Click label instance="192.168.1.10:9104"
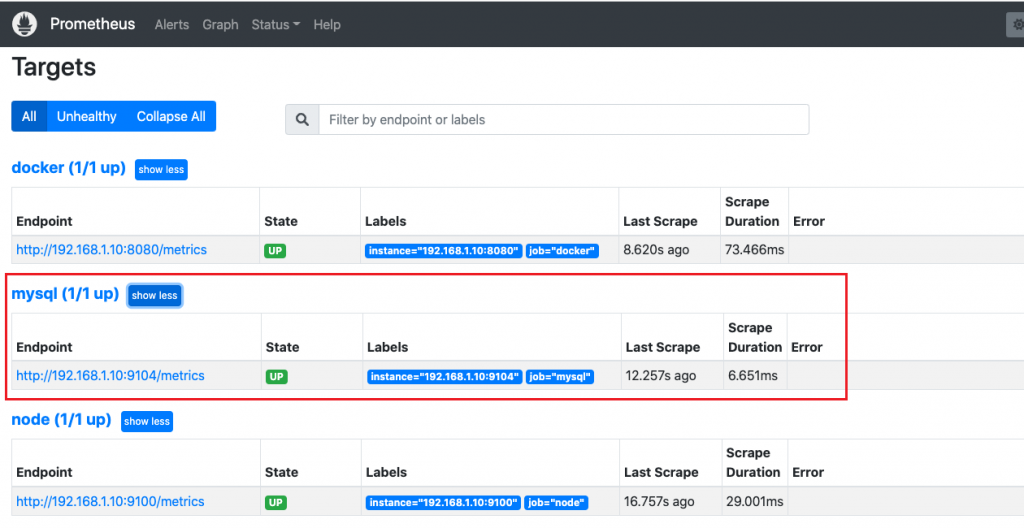Image resolution: width=1024 pixels, height=528 pixels. (x=445, y=377)
